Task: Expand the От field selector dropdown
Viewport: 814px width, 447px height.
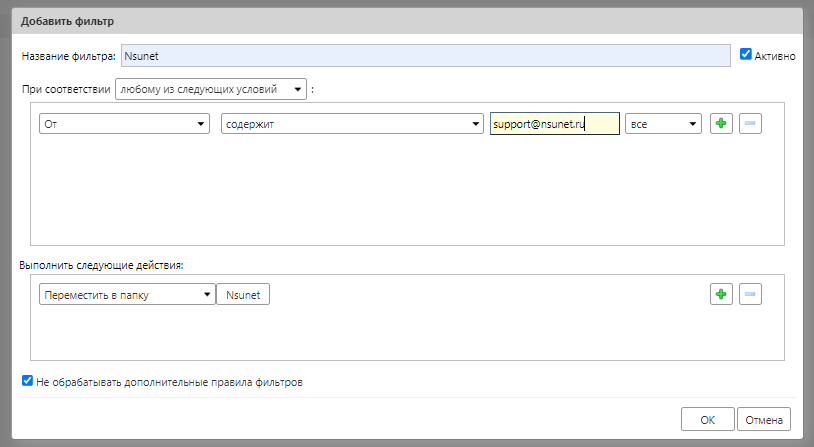Action: tap(124, 124)
